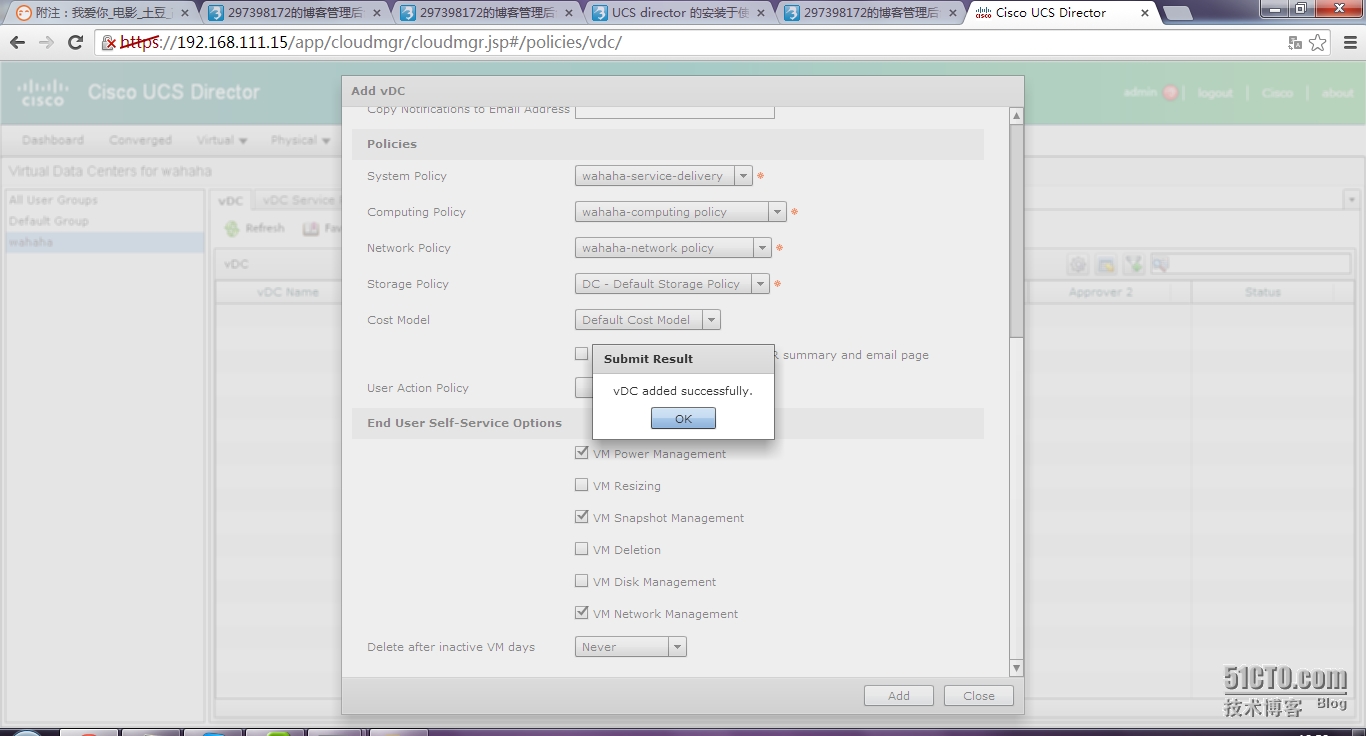This screenshot has width=1366, height=736.
Task: Open the Cost Model dropdown
Action: pos(711,320)
